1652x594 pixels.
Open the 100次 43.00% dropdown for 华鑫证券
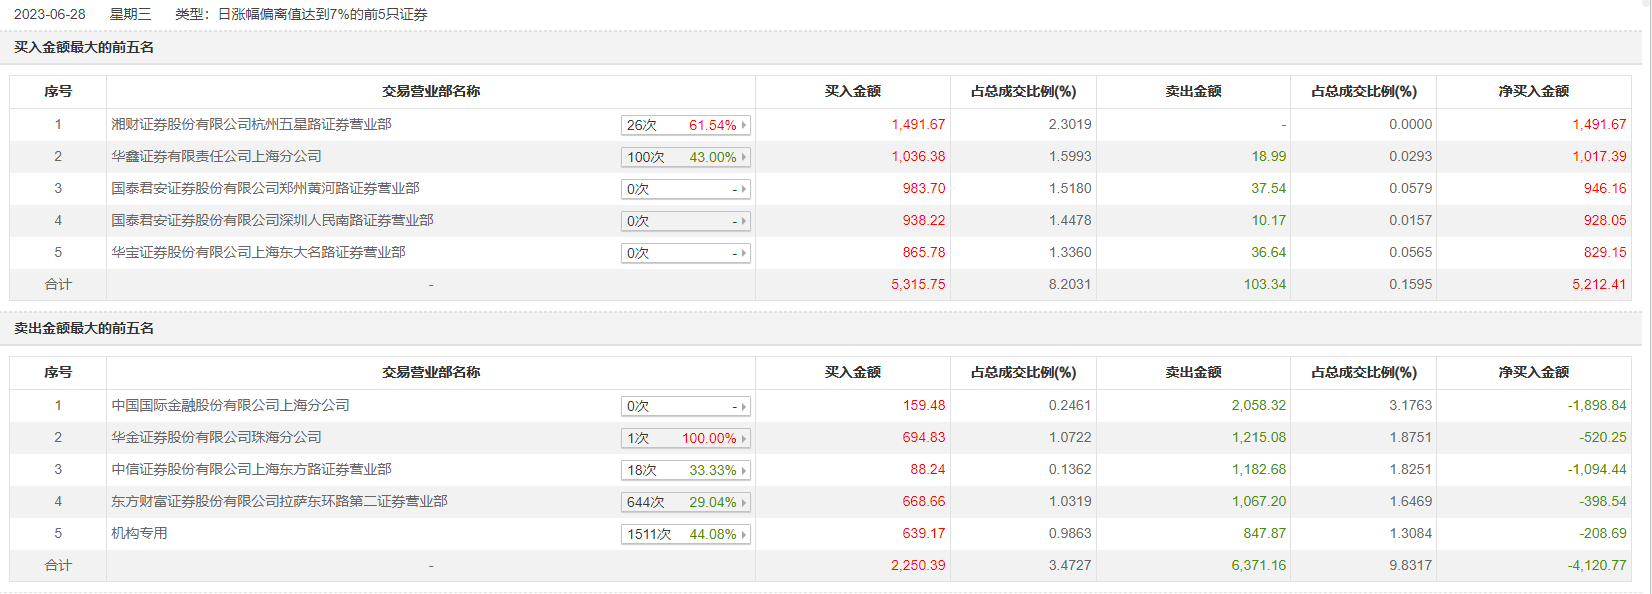coord(685,157)
